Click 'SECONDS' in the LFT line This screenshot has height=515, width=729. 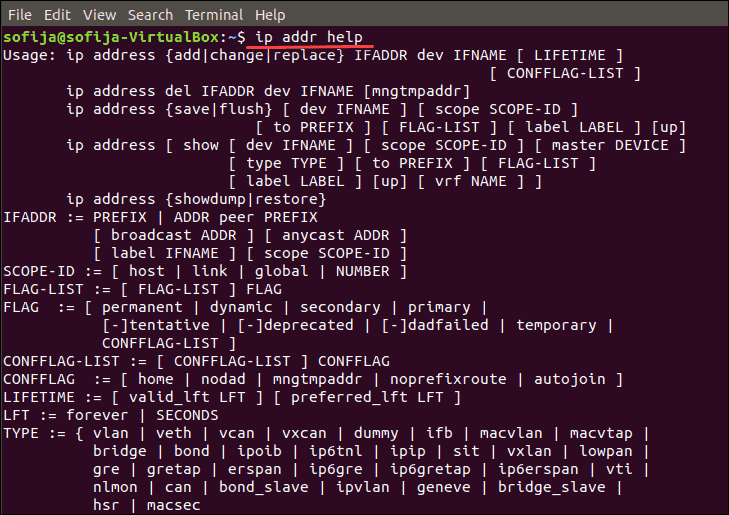pyautogui.click(x=187, y=415)
